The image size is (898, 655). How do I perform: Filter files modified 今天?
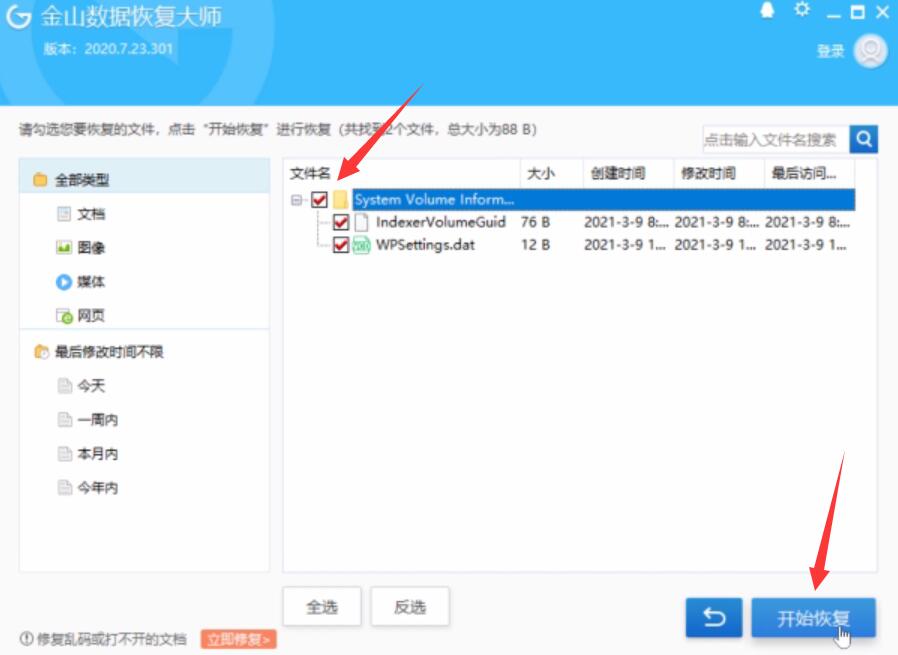click(92, 386)
